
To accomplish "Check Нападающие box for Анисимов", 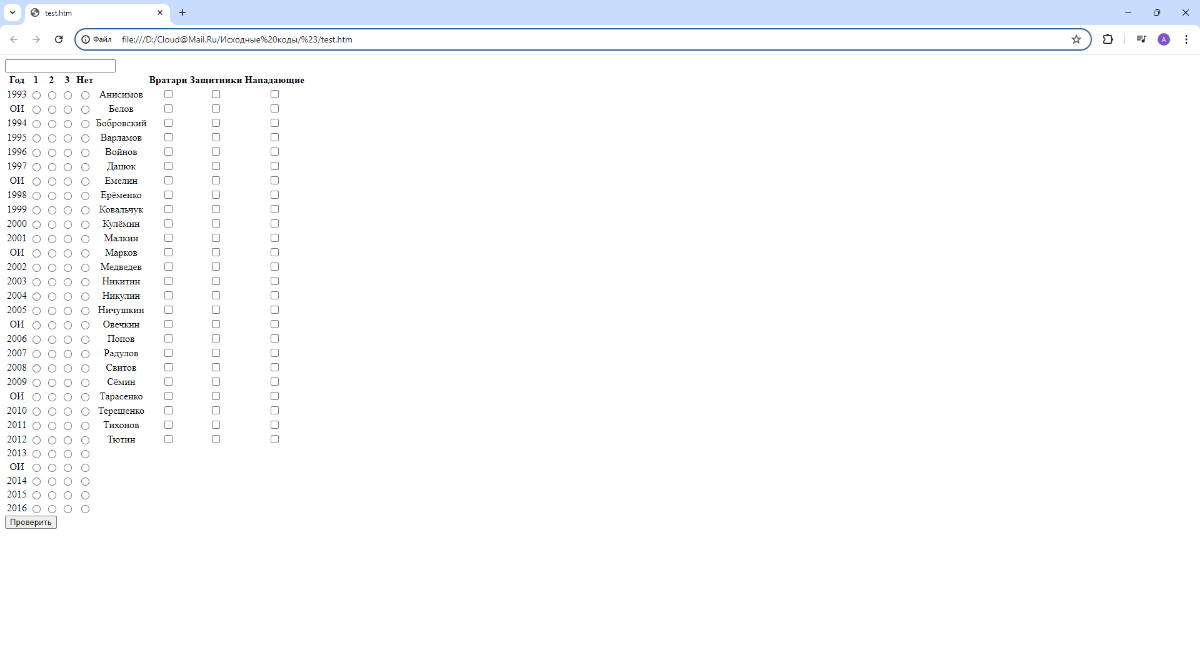I will [x=275, y=94].
